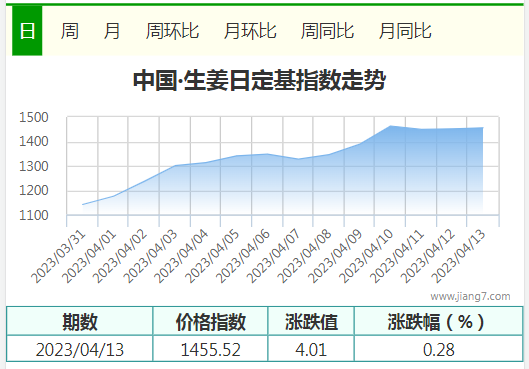Click the 2023/04/10 peak point on chart
The width and height of the screenshot is (529, 369).
[x=390, y=126]
